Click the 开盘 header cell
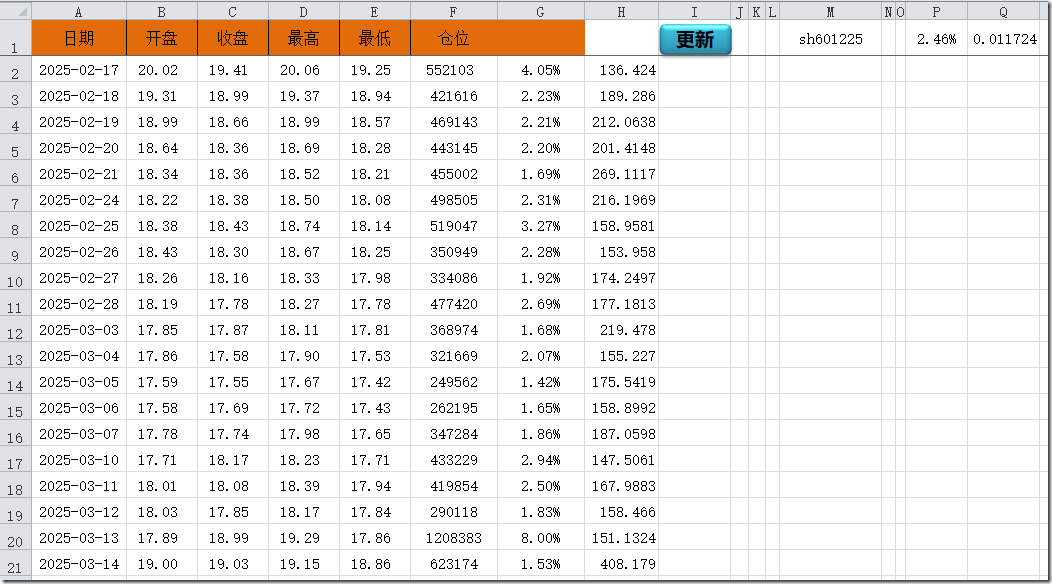1052x584 pixels. 162,38
